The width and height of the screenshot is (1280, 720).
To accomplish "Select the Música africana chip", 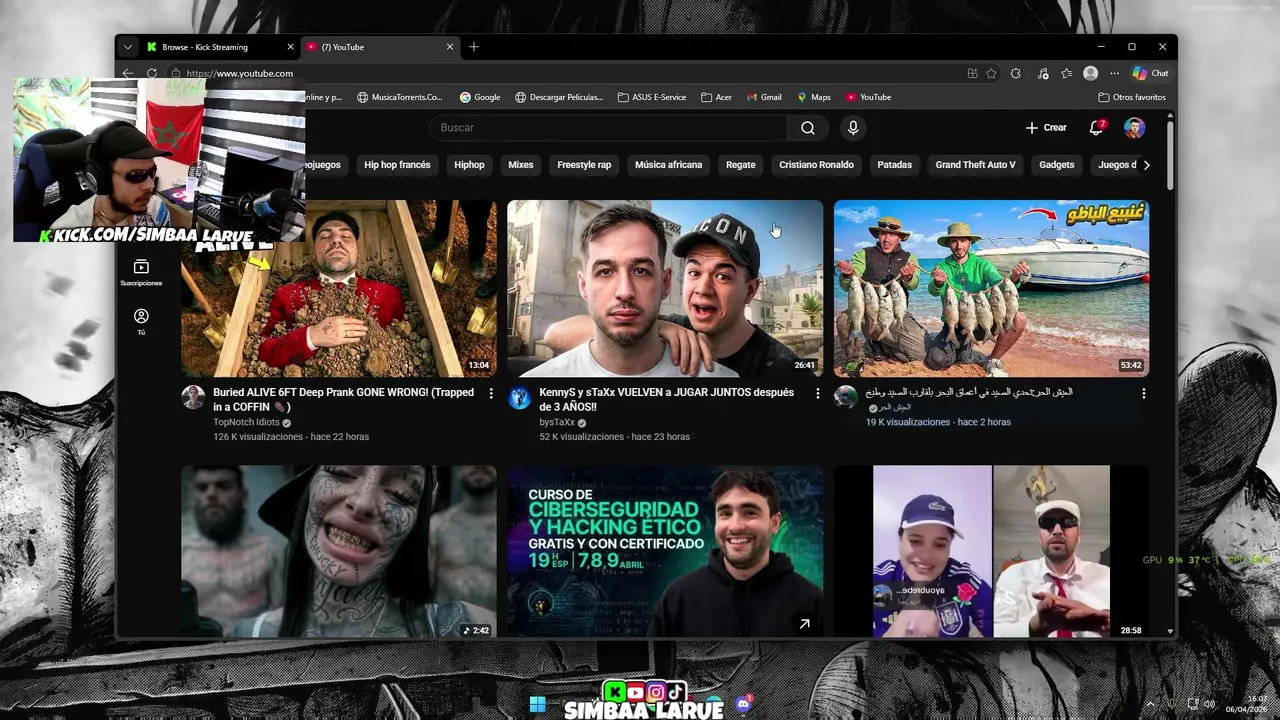I will [x=669, y=165].
